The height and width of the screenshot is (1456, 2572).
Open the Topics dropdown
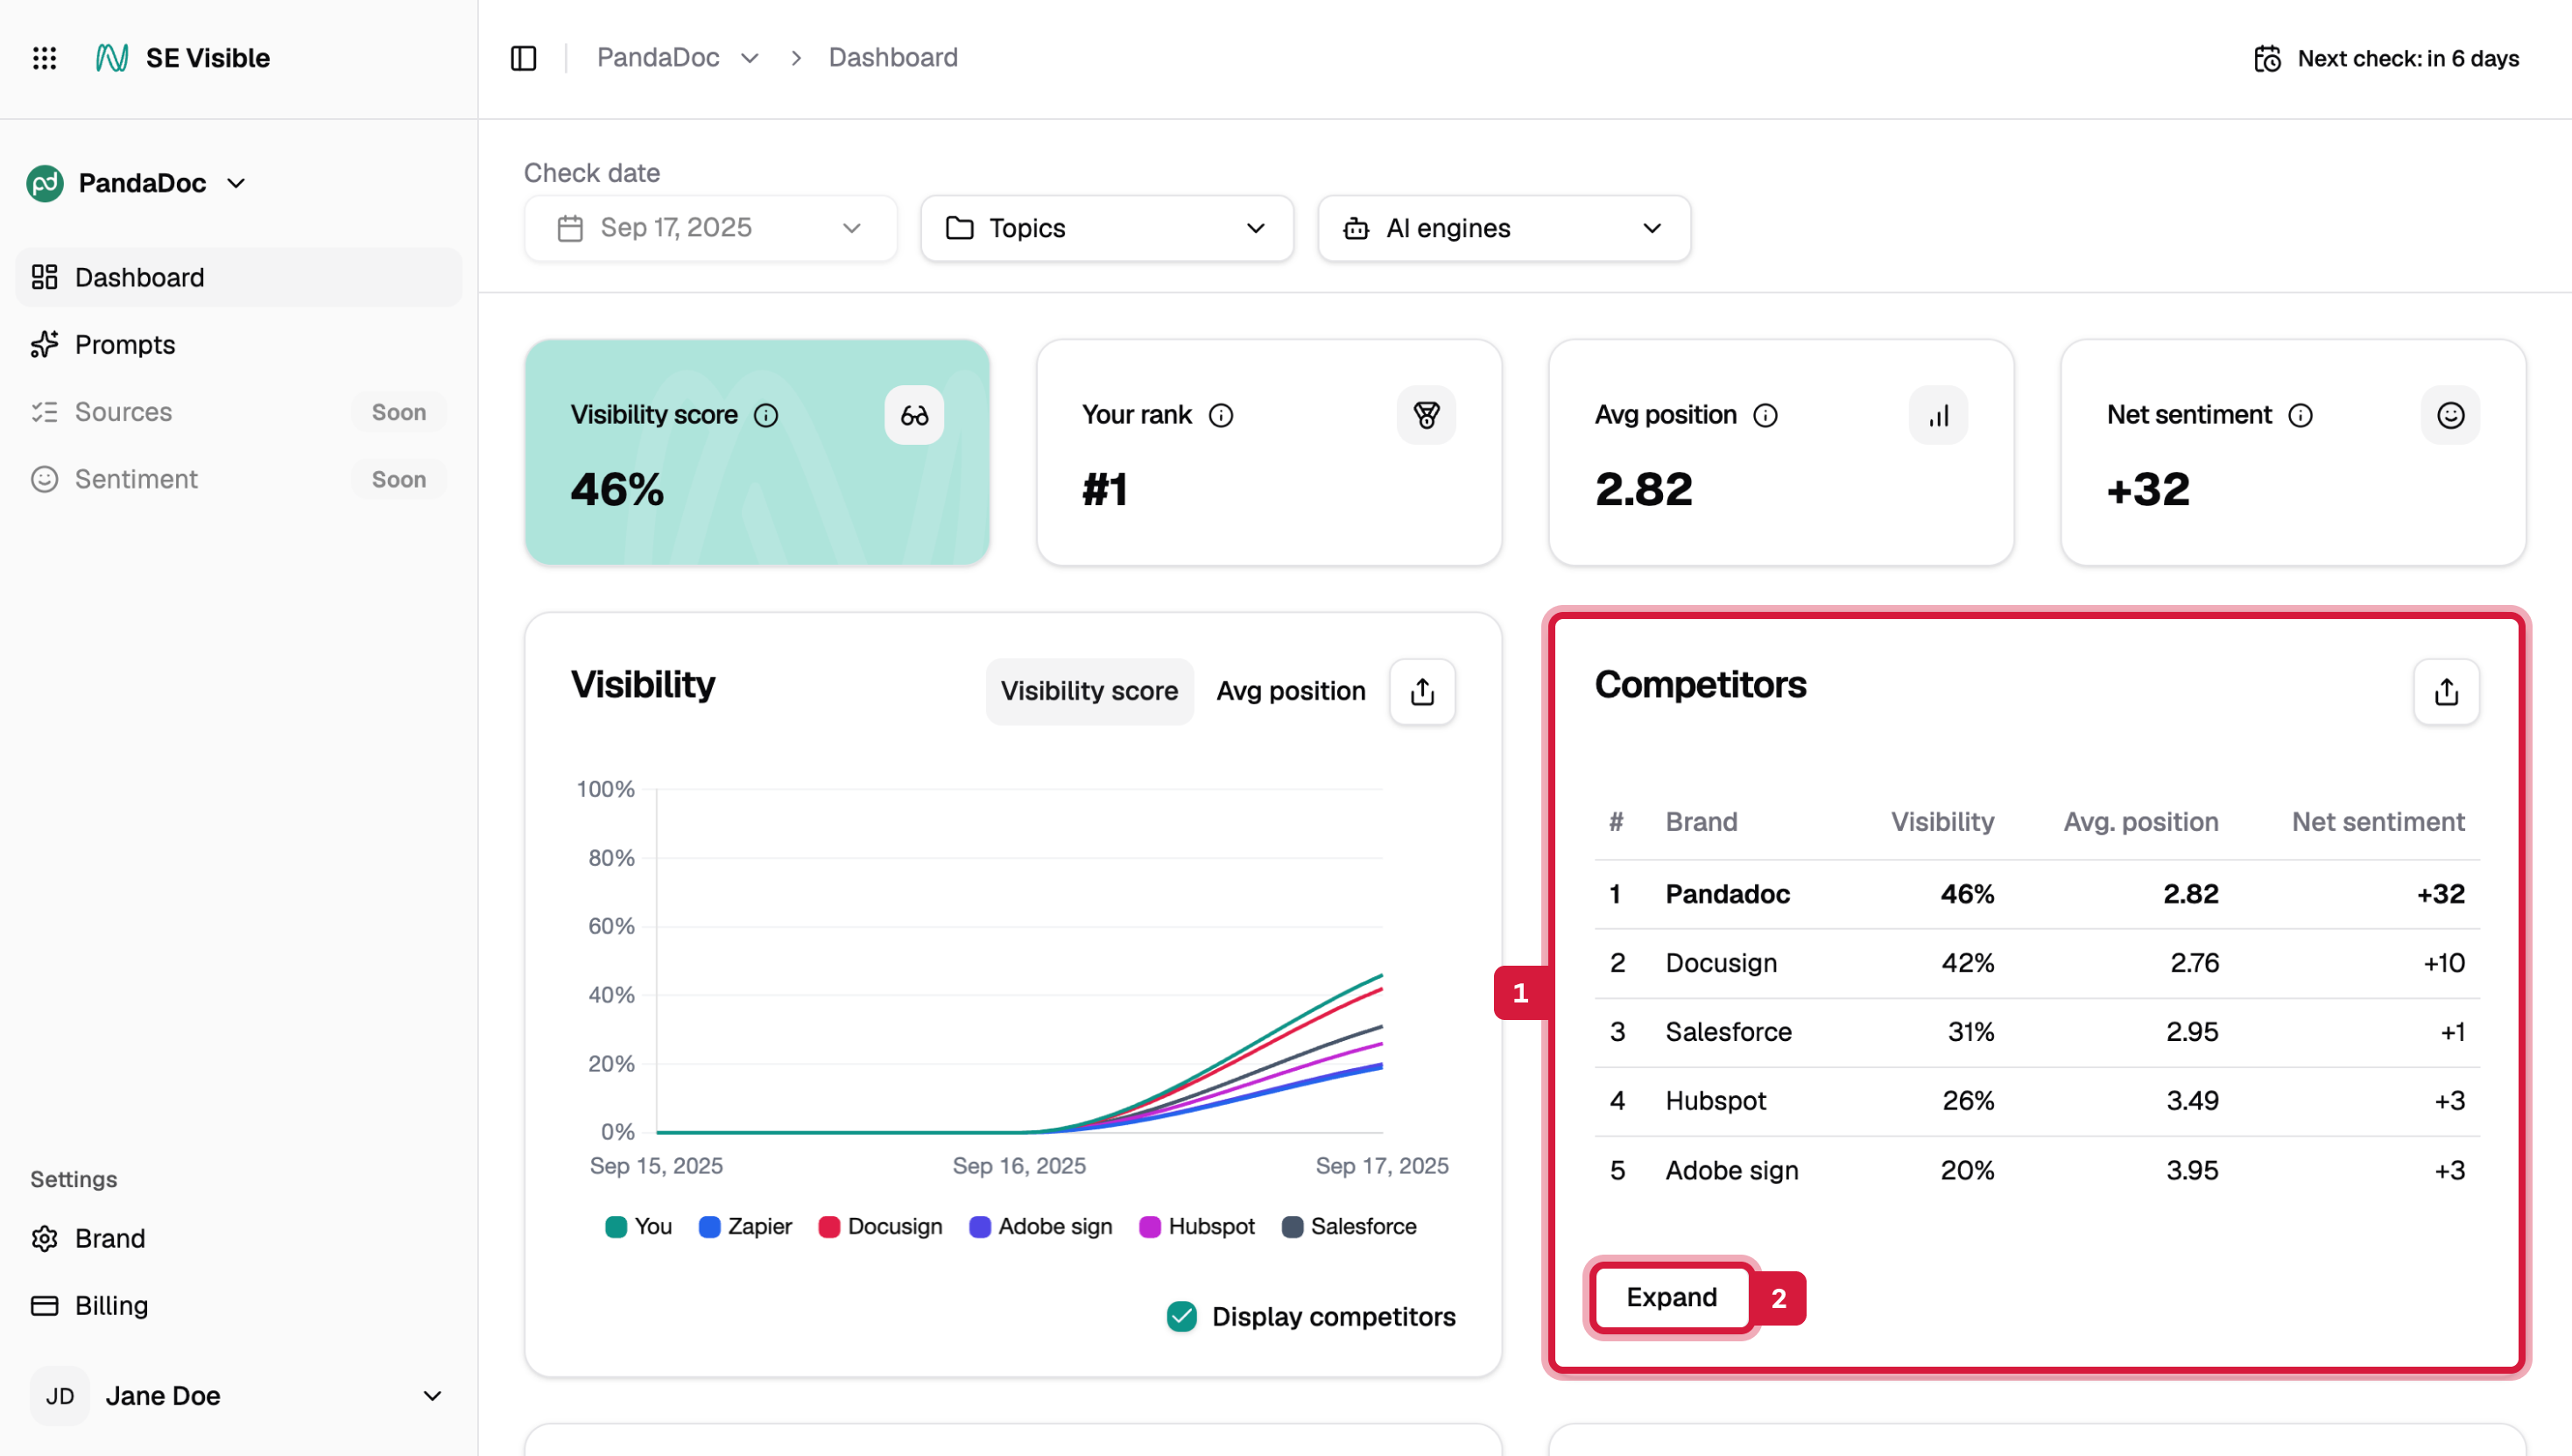click(1106, 228)
